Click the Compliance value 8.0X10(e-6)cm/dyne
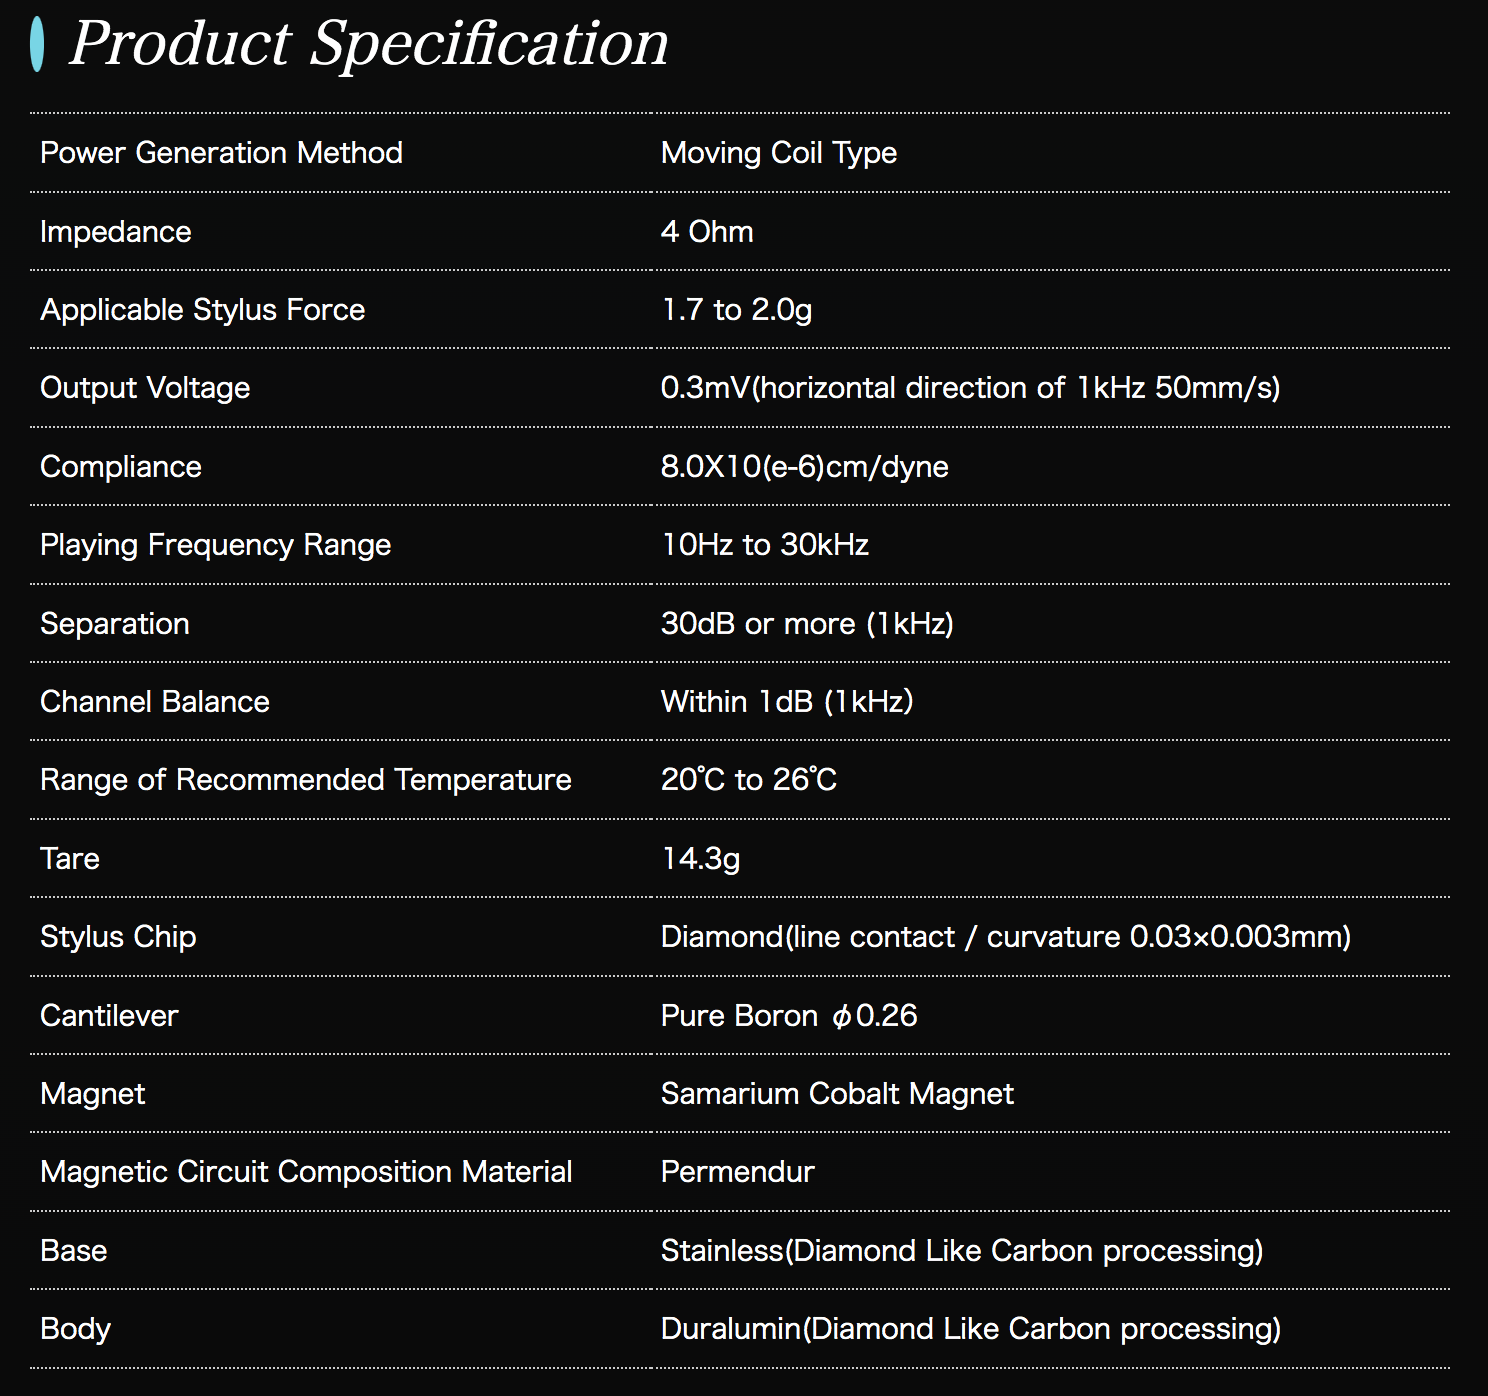The width and height of the screenshot is (1488, 1396). [804, 467]
